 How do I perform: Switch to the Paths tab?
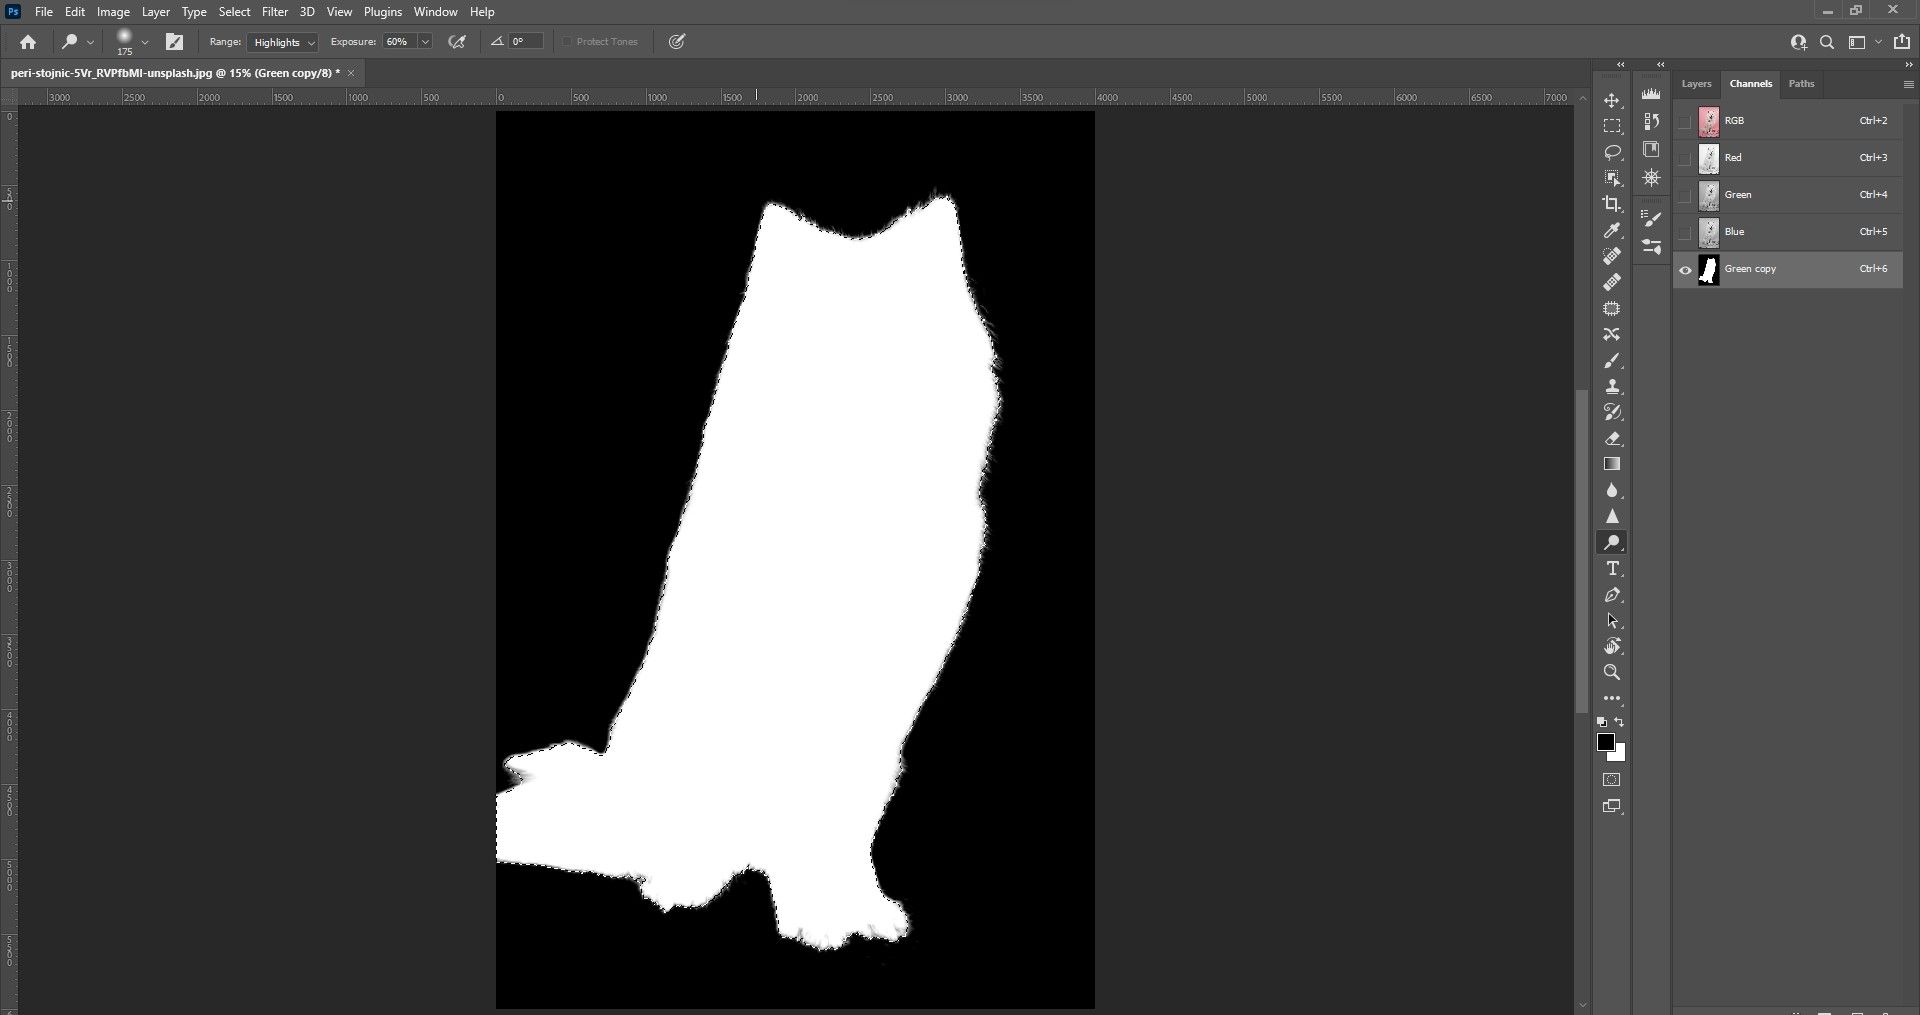[1801, 84]
